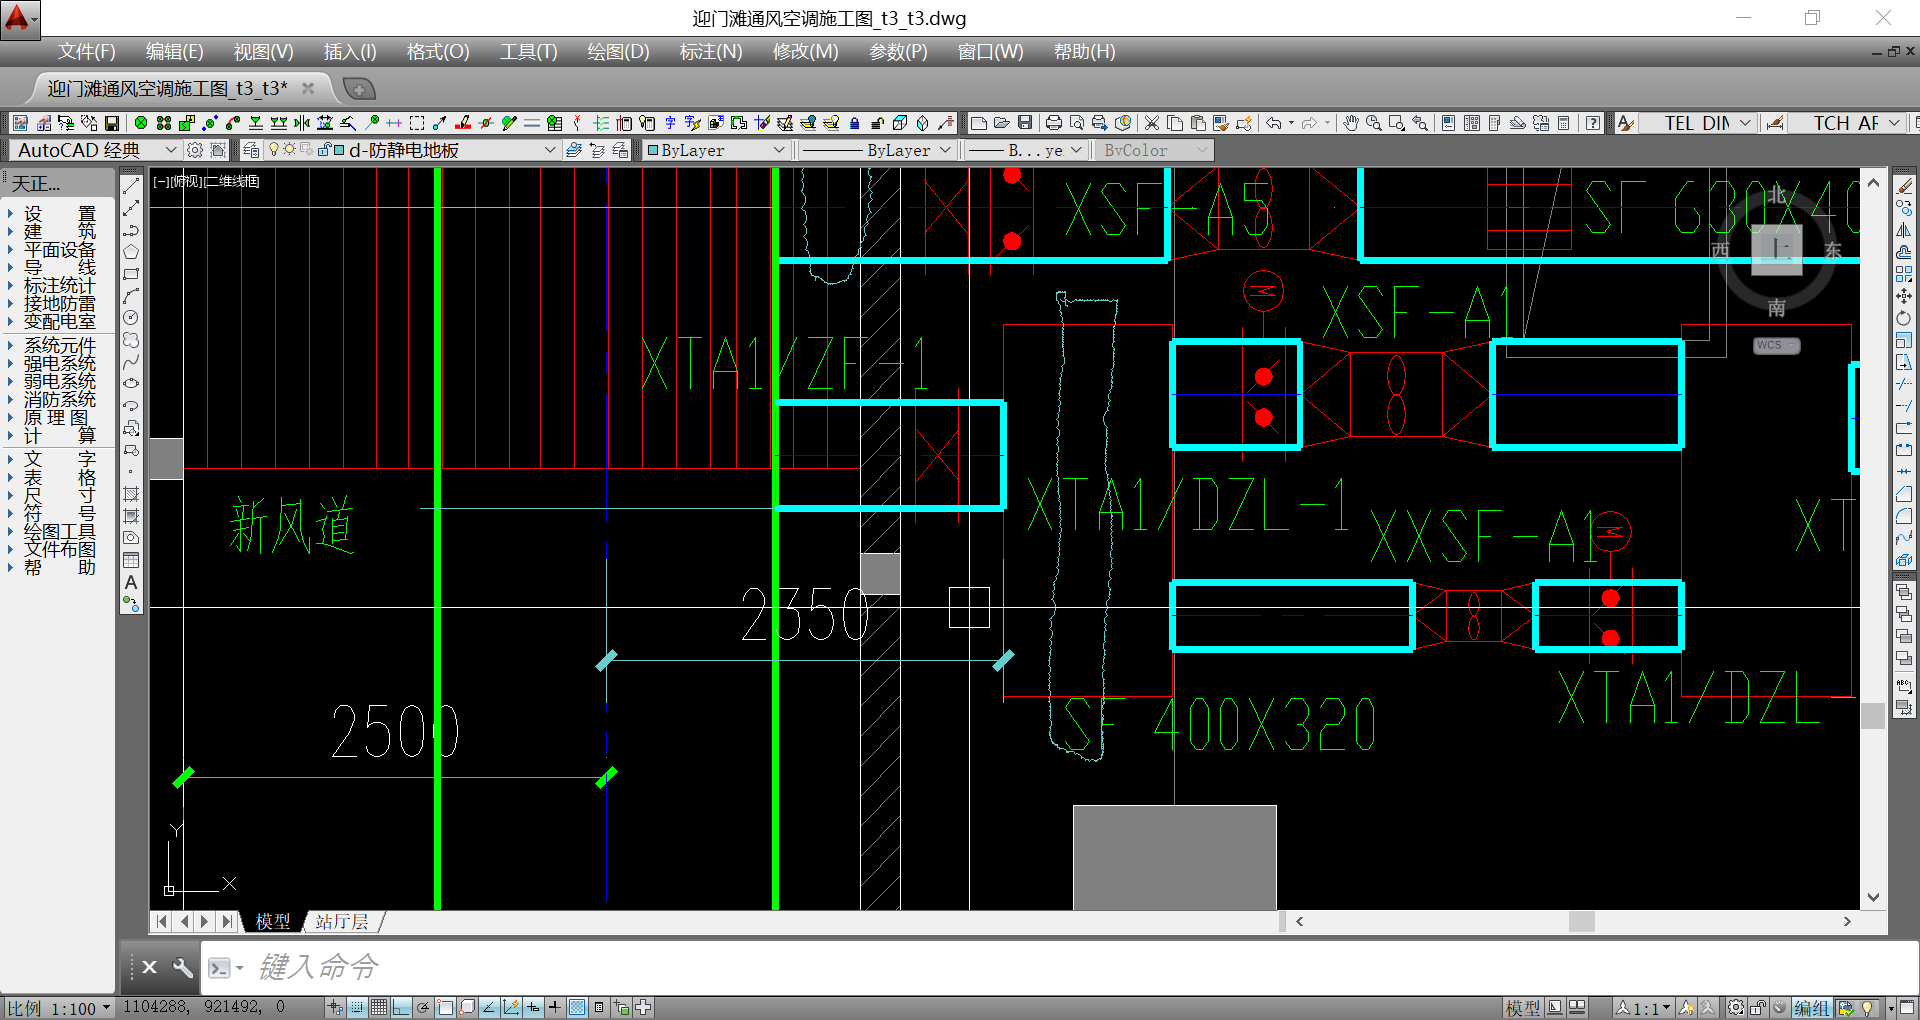Click in the 键入命令 command input field

tap(1060, 967)
